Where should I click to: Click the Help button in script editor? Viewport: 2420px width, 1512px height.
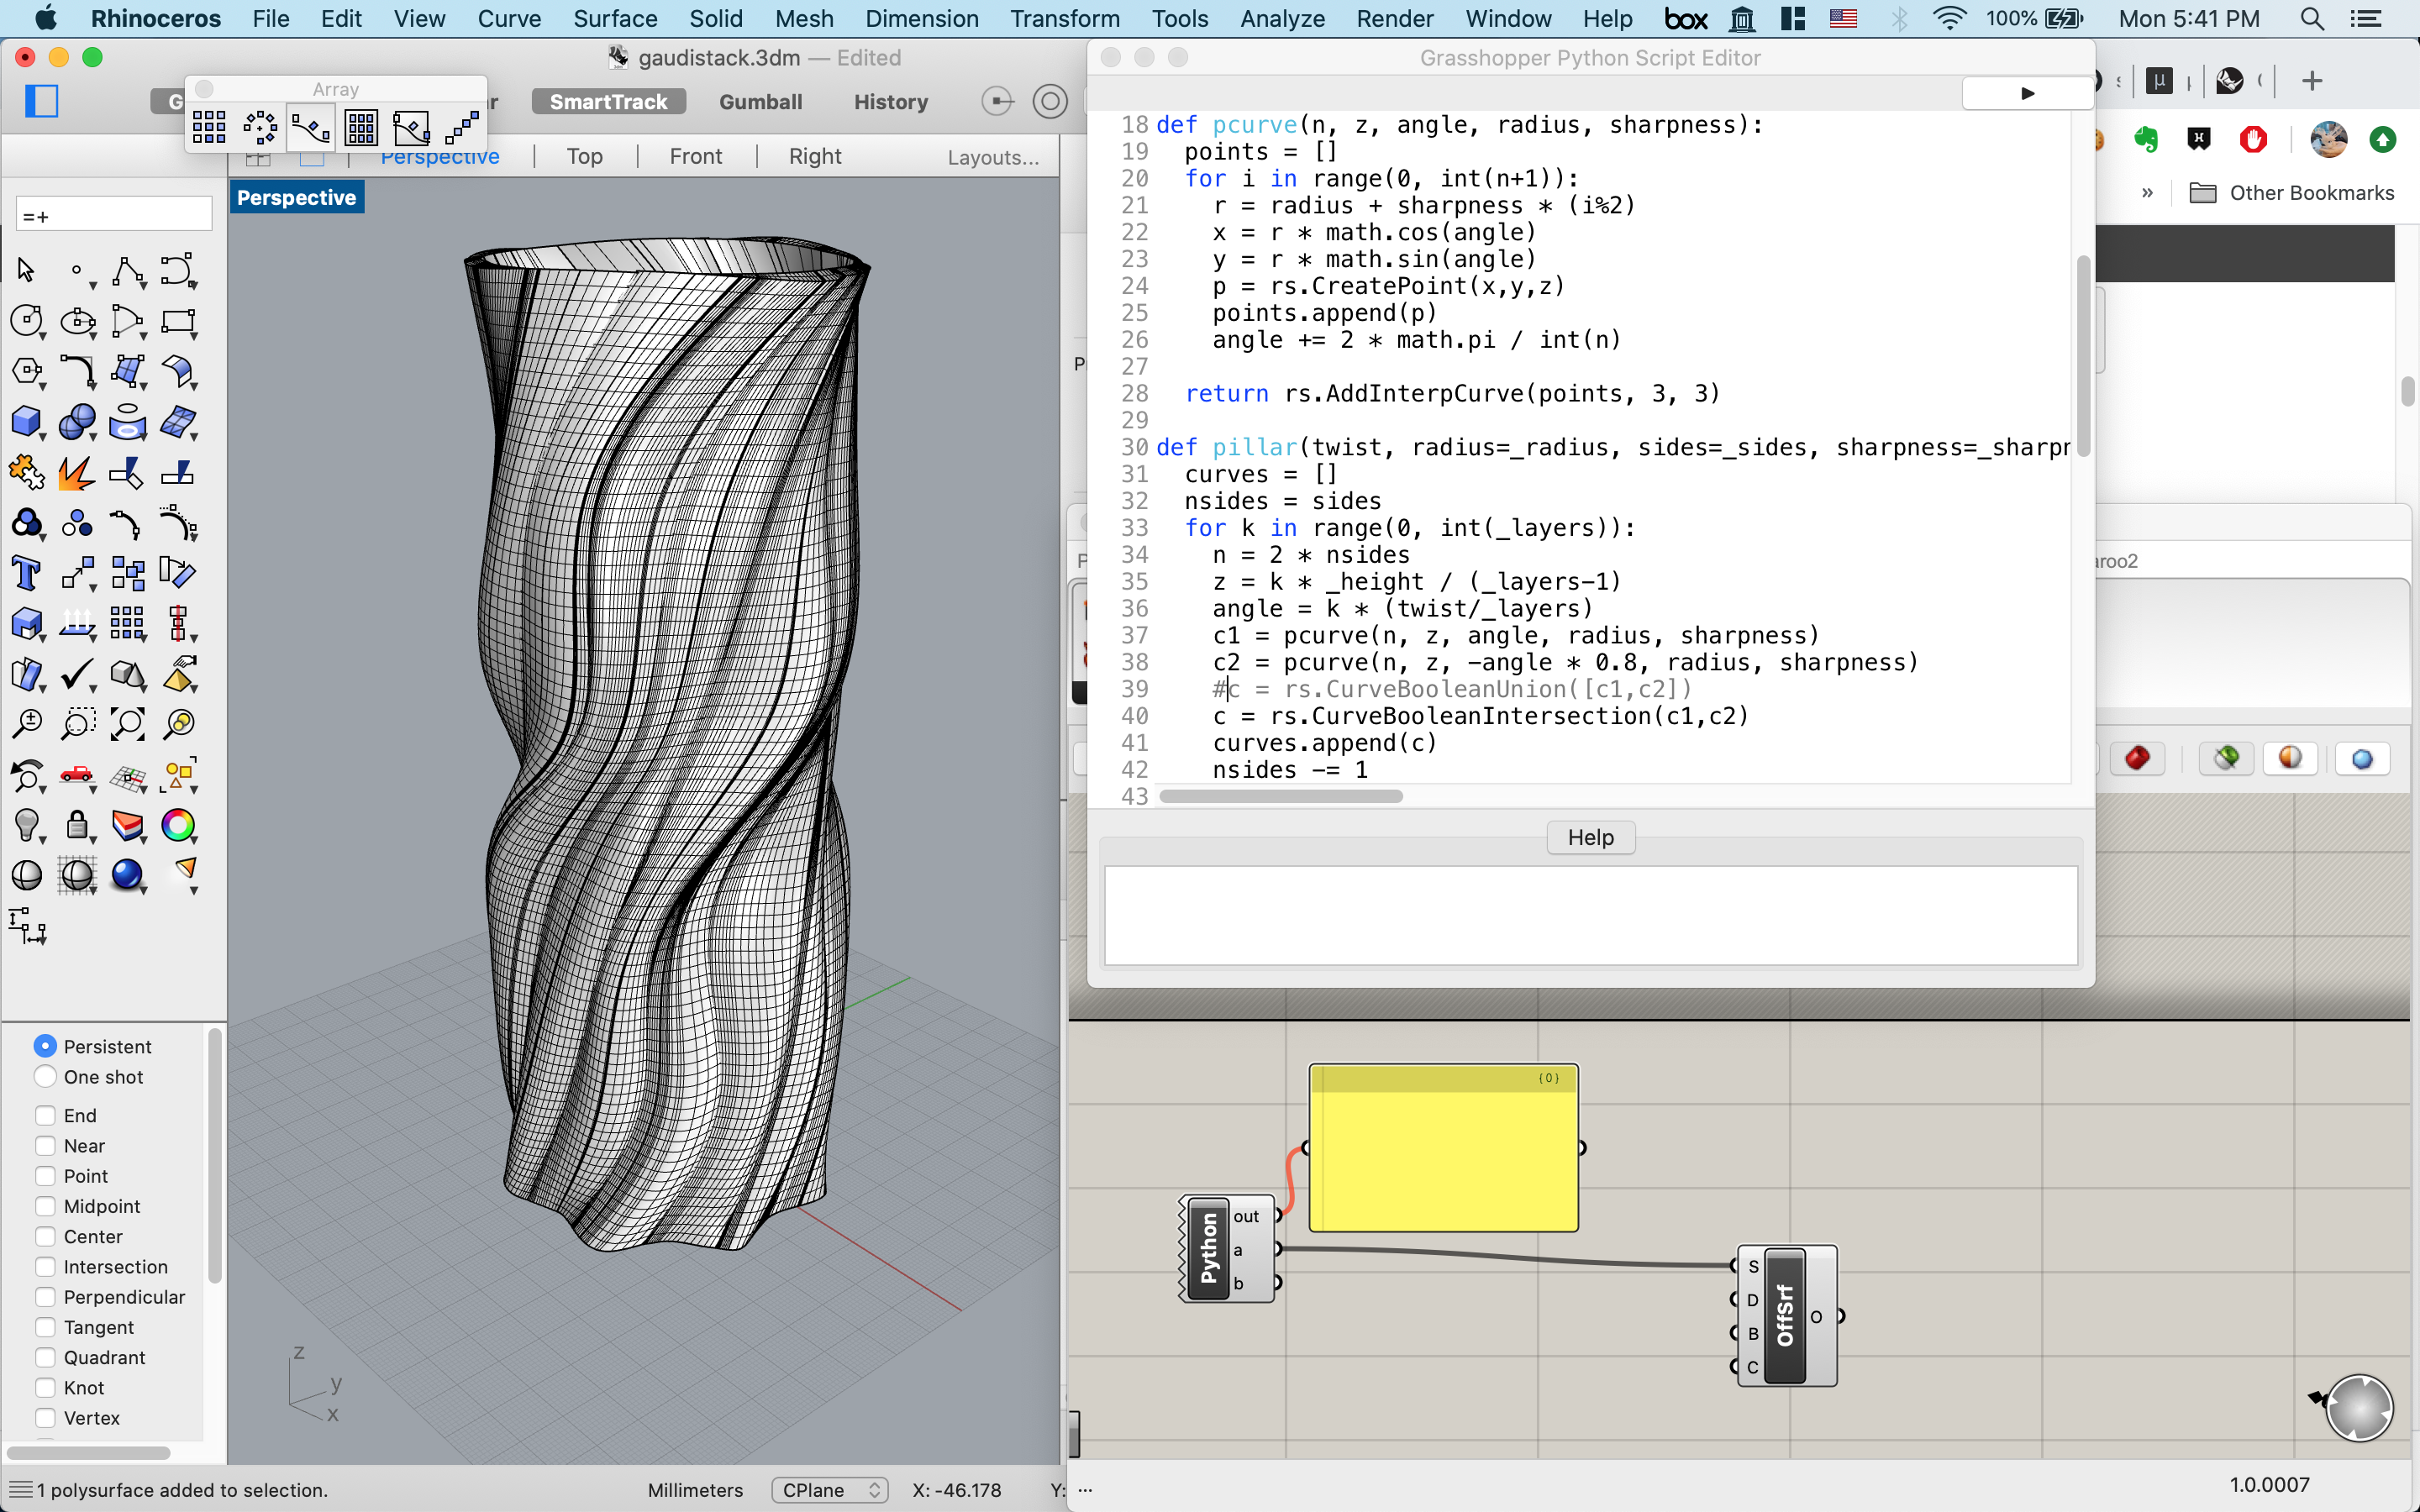(x=1591, y=836)
